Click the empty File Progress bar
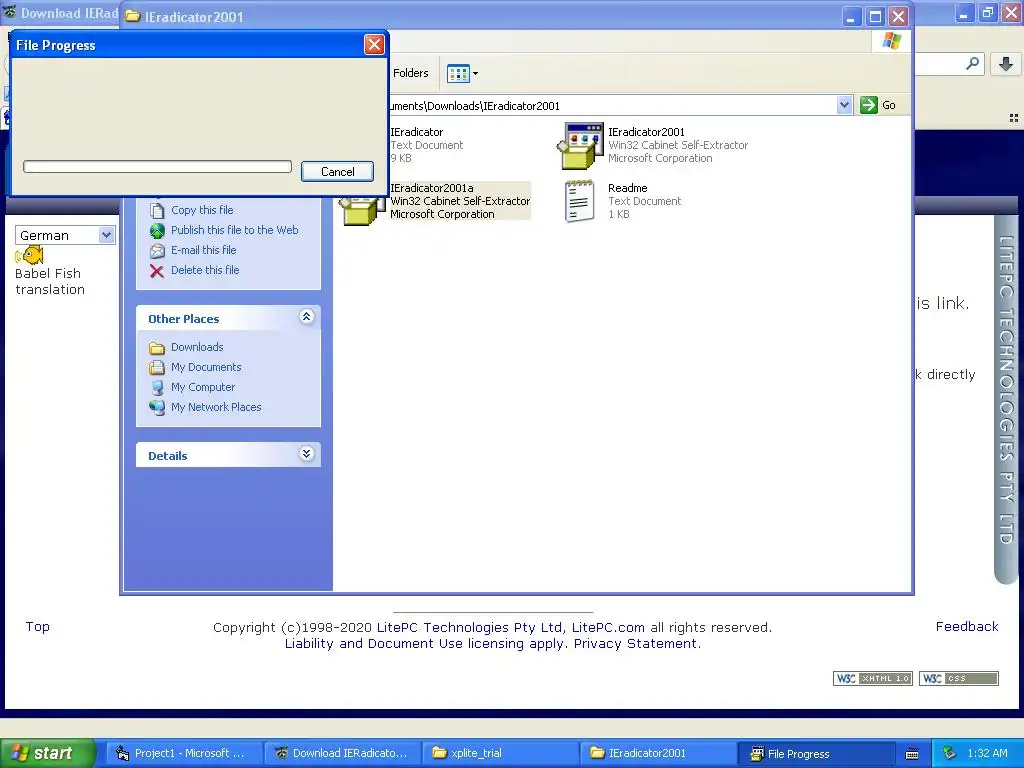Image resolution: width=1024 pixels, height=768 pixels. [x=157, y=167]
